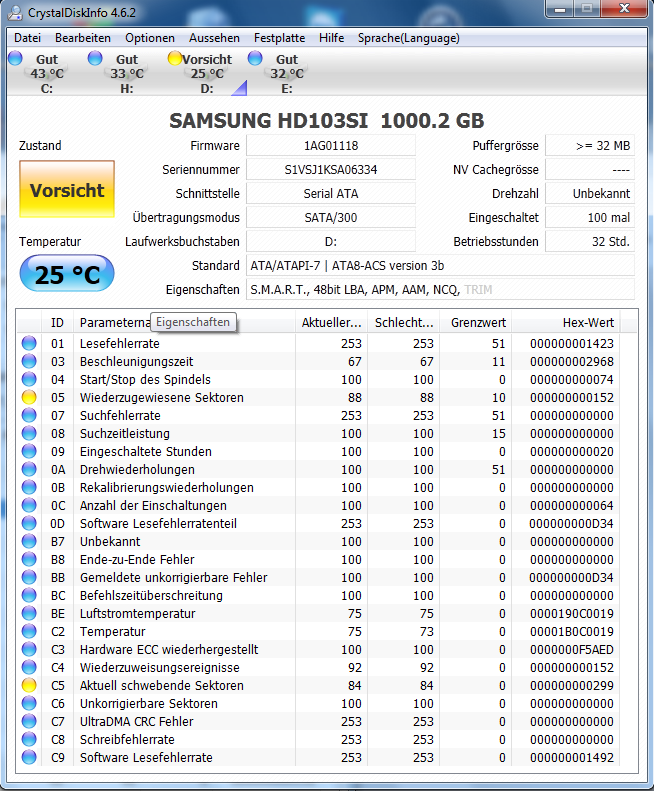Click the blue status orb for drive C:
Image resolution: width=654 pixels, height=791 pixels.
(16, 58)
